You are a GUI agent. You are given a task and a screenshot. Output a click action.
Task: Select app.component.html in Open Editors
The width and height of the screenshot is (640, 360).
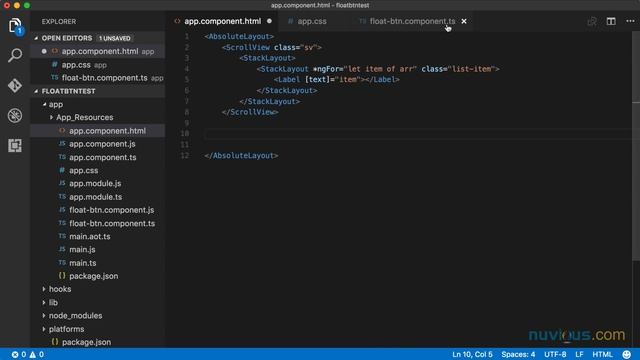point(98,51)
